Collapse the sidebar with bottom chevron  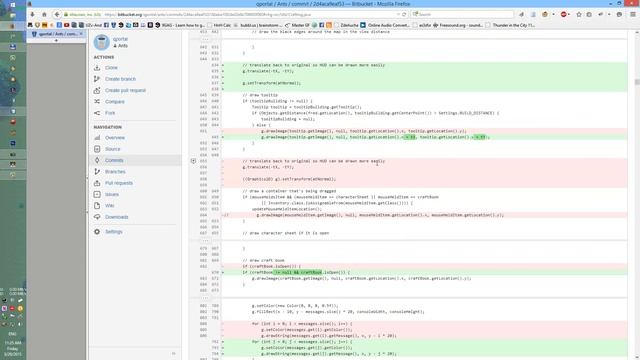point(173,353)
